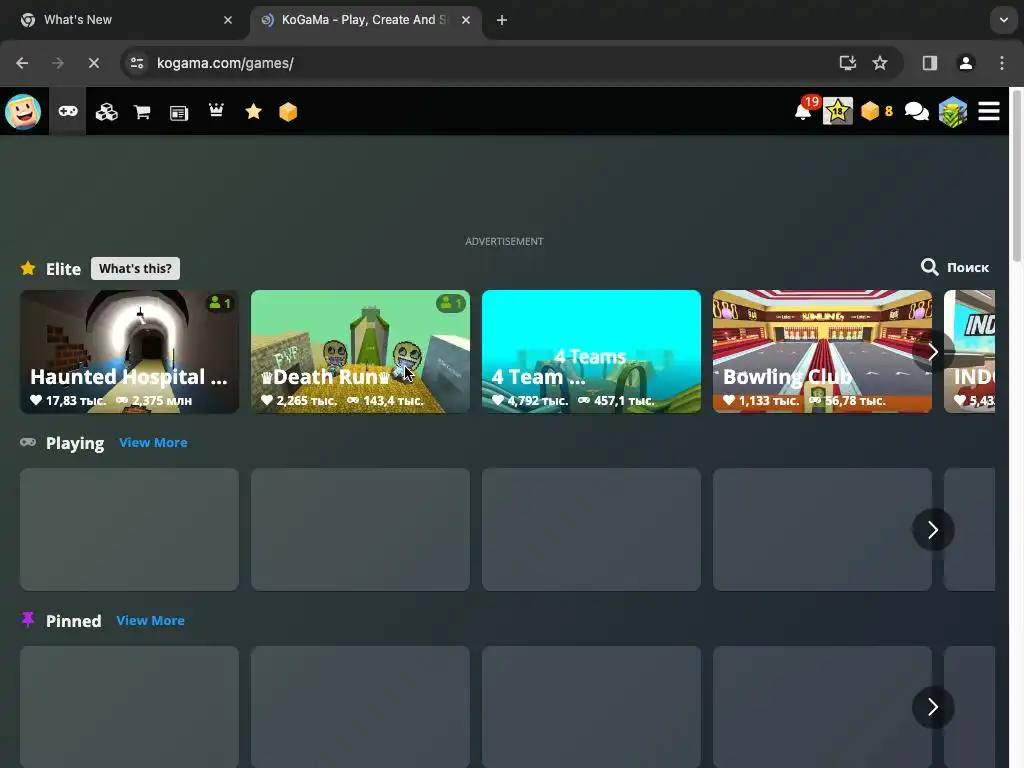1024x768 pixels.
Task: Click the install app icon in address bar
Action: pyautogui.click(x=848, y=63)
